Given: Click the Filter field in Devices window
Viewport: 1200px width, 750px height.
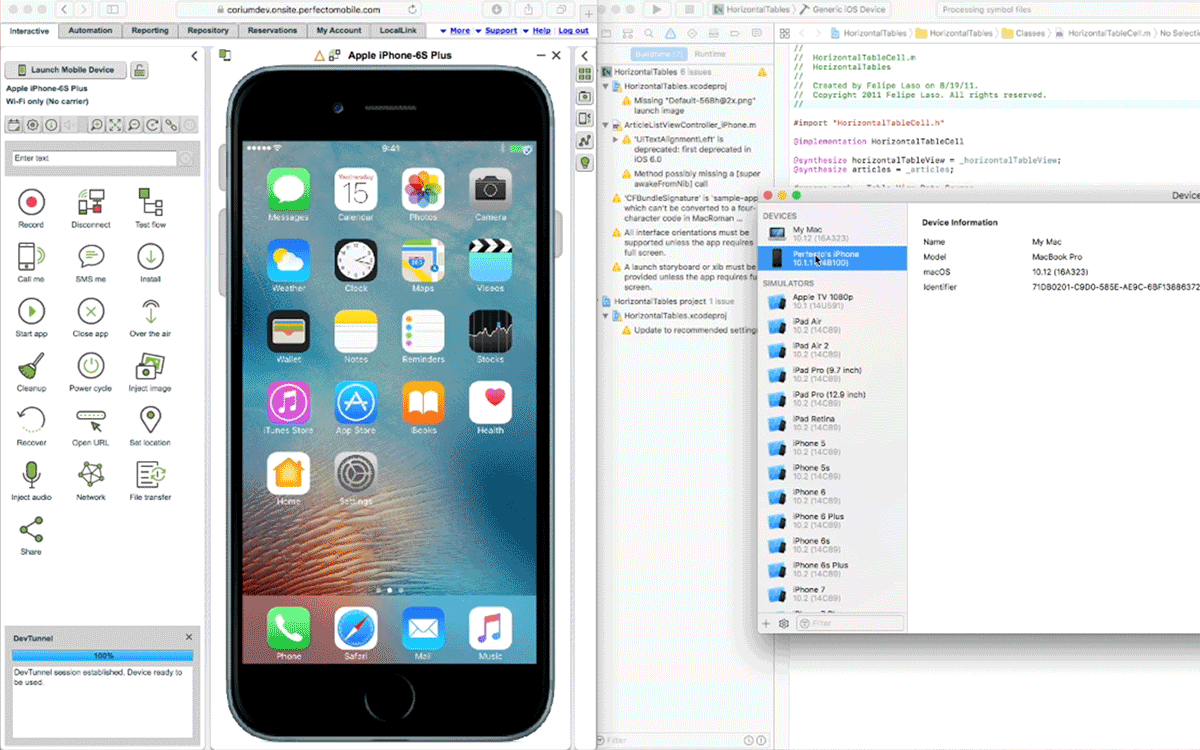Looking at the screenshot, I should click(850, 623).
